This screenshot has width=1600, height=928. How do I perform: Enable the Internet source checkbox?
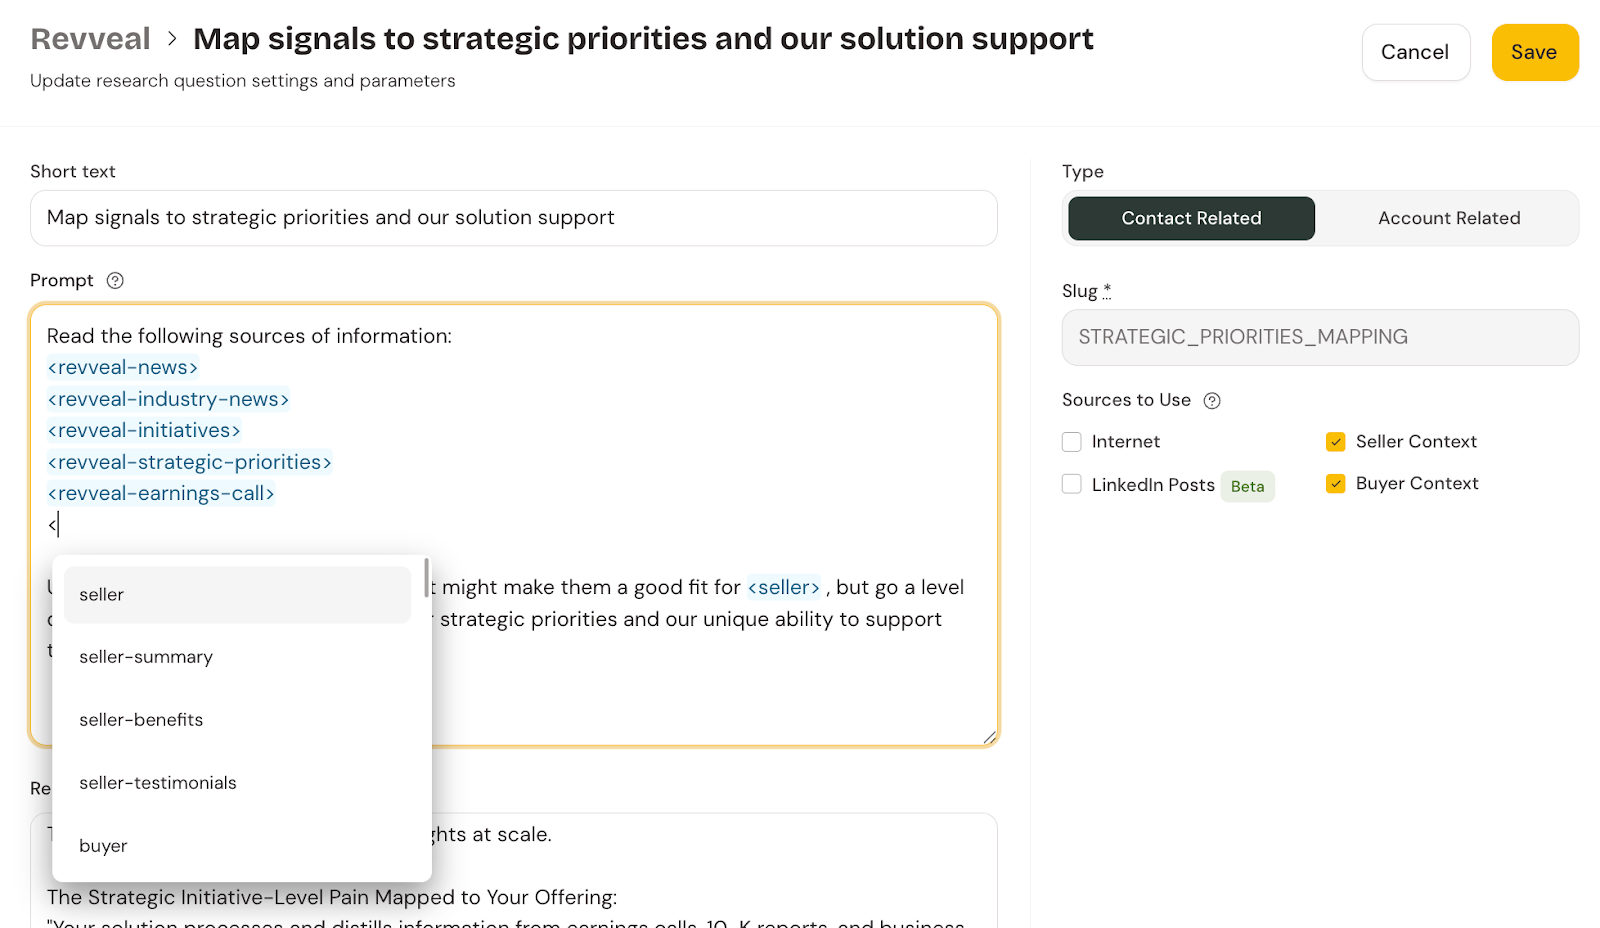tap(1072, 442)
